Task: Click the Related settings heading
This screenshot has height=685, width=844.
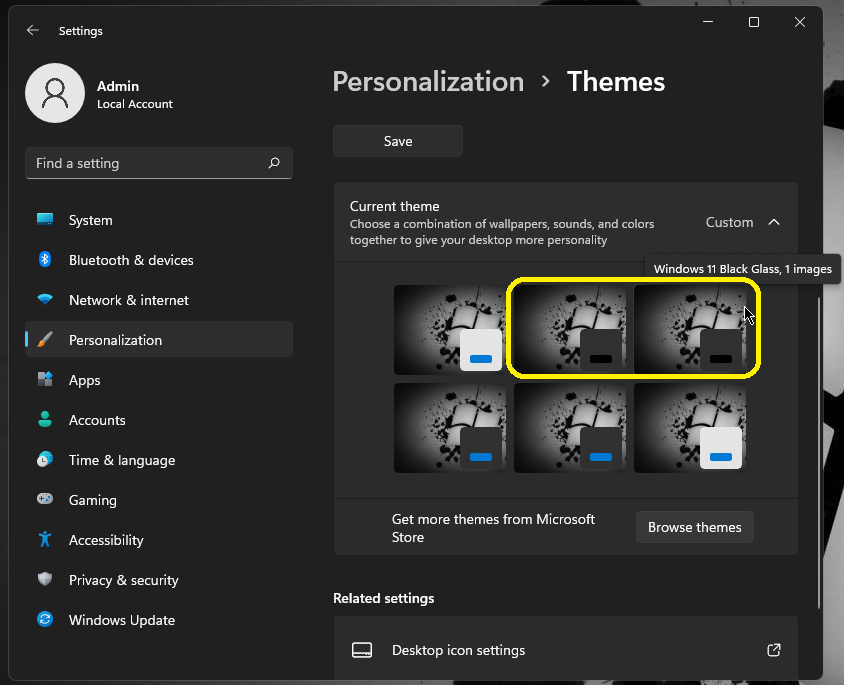Action: [383, 598]
